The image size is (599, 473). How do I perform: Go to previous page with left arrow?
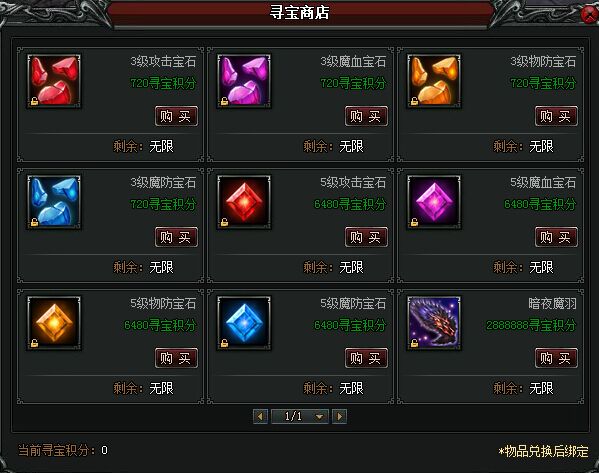[x=261, y=416]
